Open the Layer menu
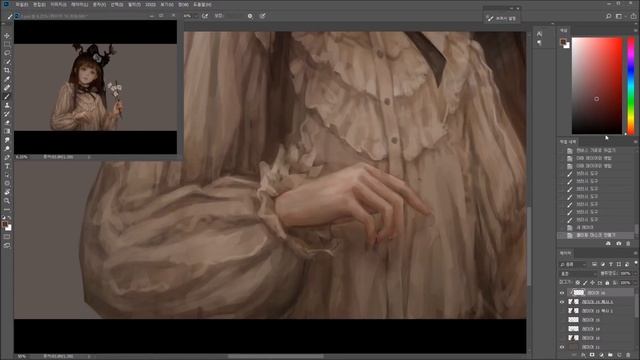Image resolution: width=640 pixels, height=360 pixels. pyautogui.click(x=80, y=4)
